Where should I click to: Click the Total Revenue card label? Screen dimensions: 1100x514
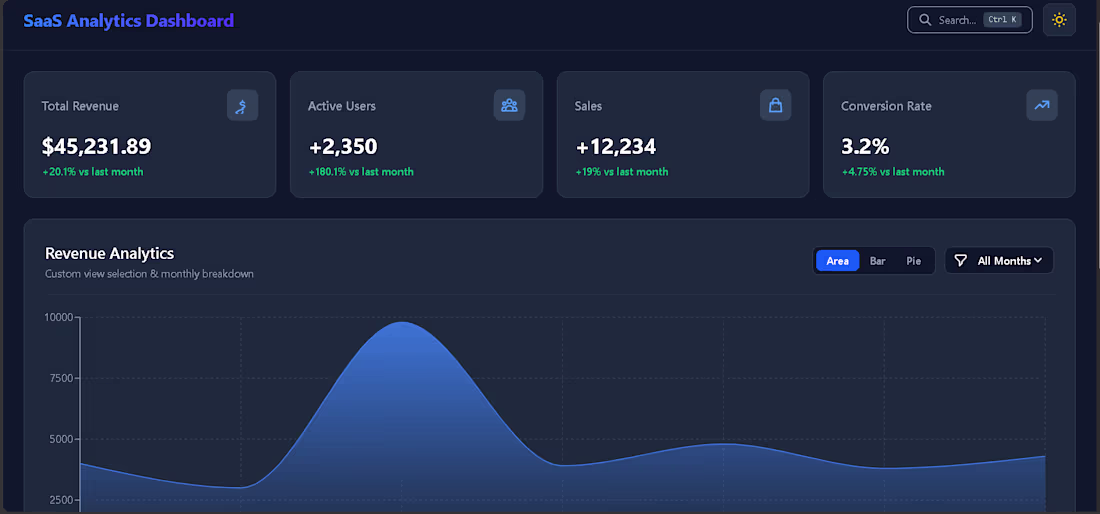80,106
